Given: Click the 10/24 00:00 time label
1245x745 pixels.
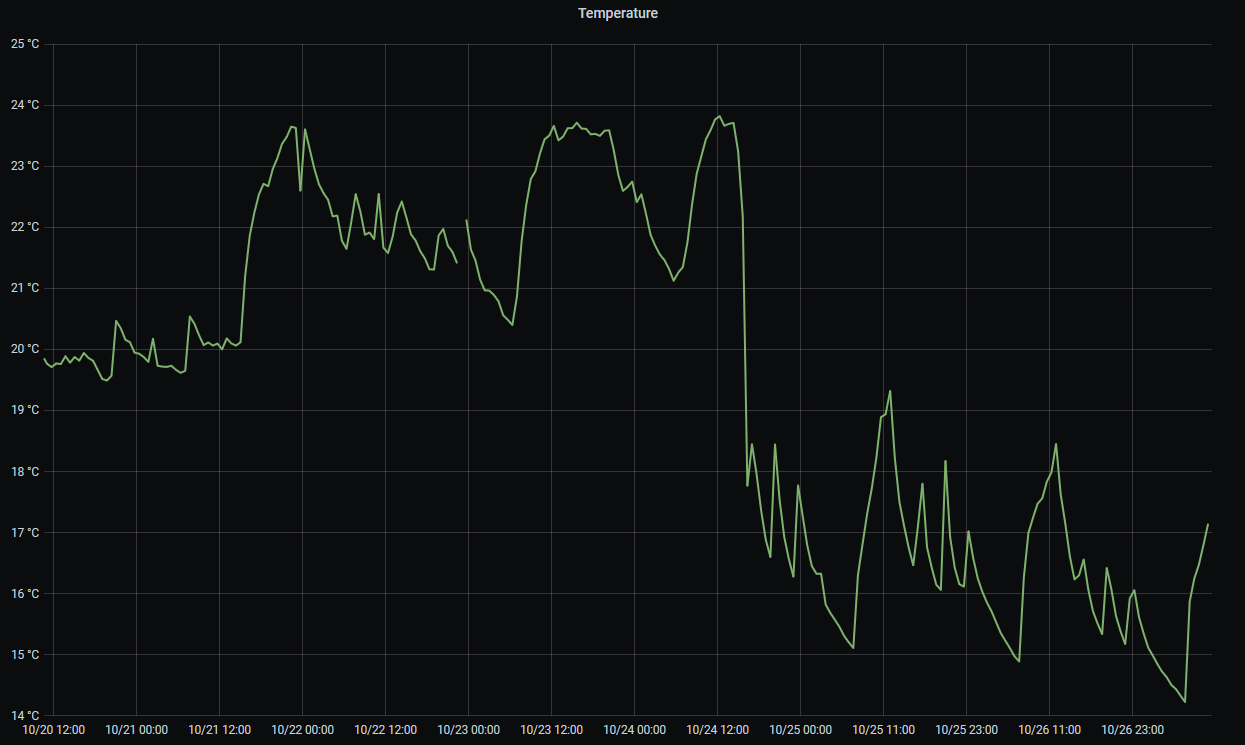Looking at the screenshot, I should (634, 730).
